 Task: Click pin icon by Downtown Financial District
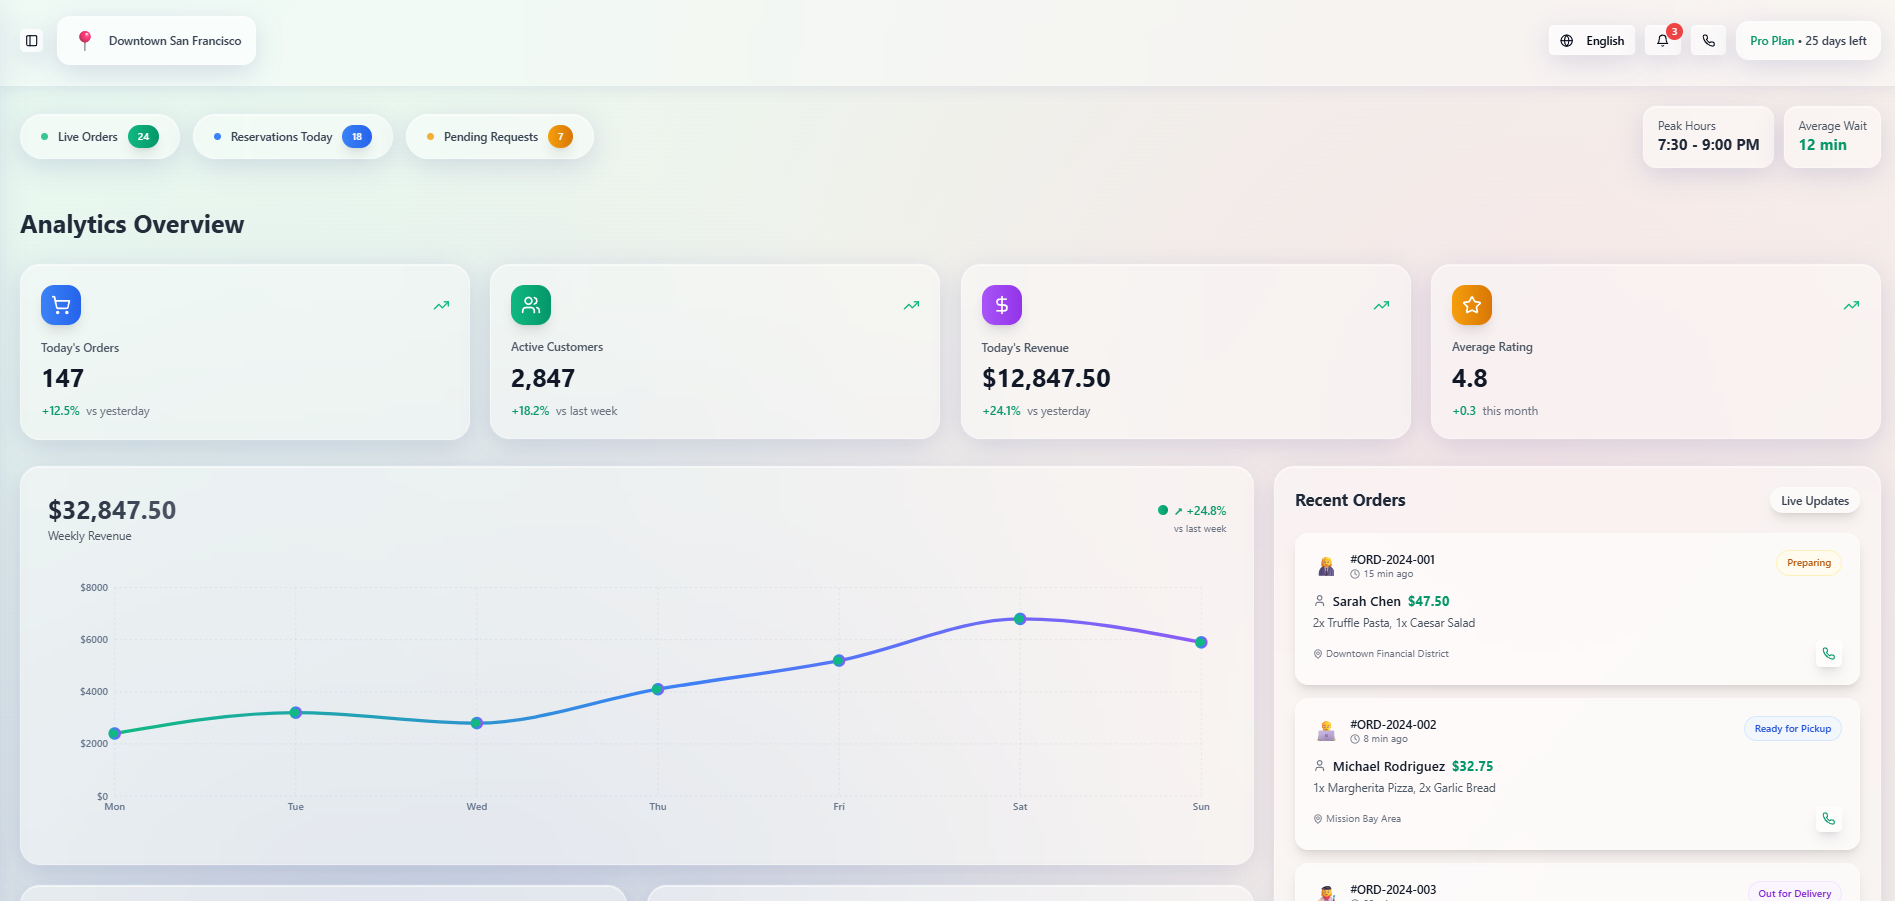coord(1318,654)
